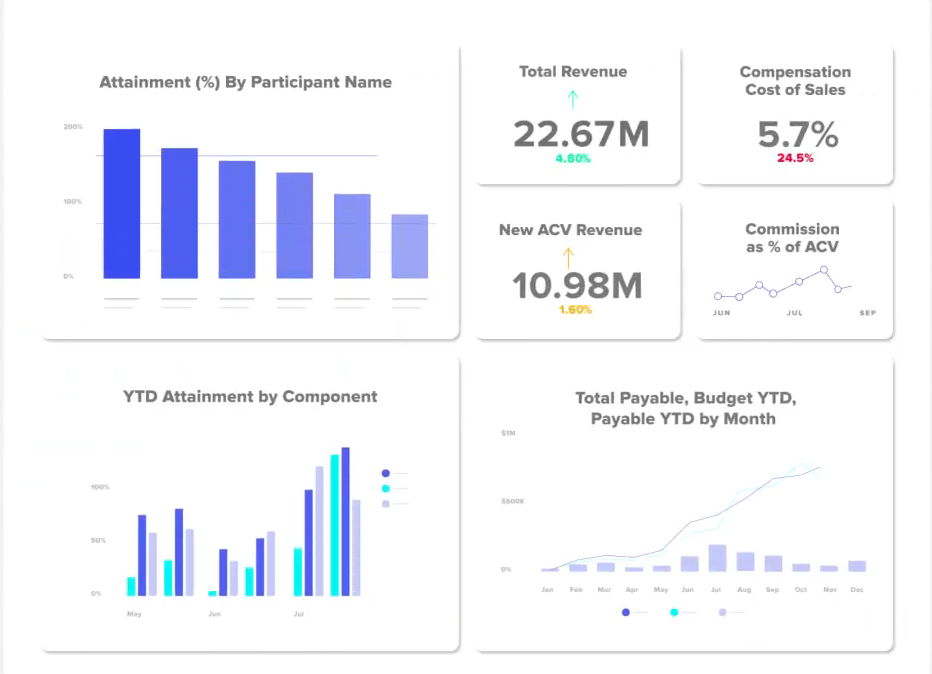Click the lavender legend dot below Total Payable chart
The image size is (932, 674).
tap(722, 612)
